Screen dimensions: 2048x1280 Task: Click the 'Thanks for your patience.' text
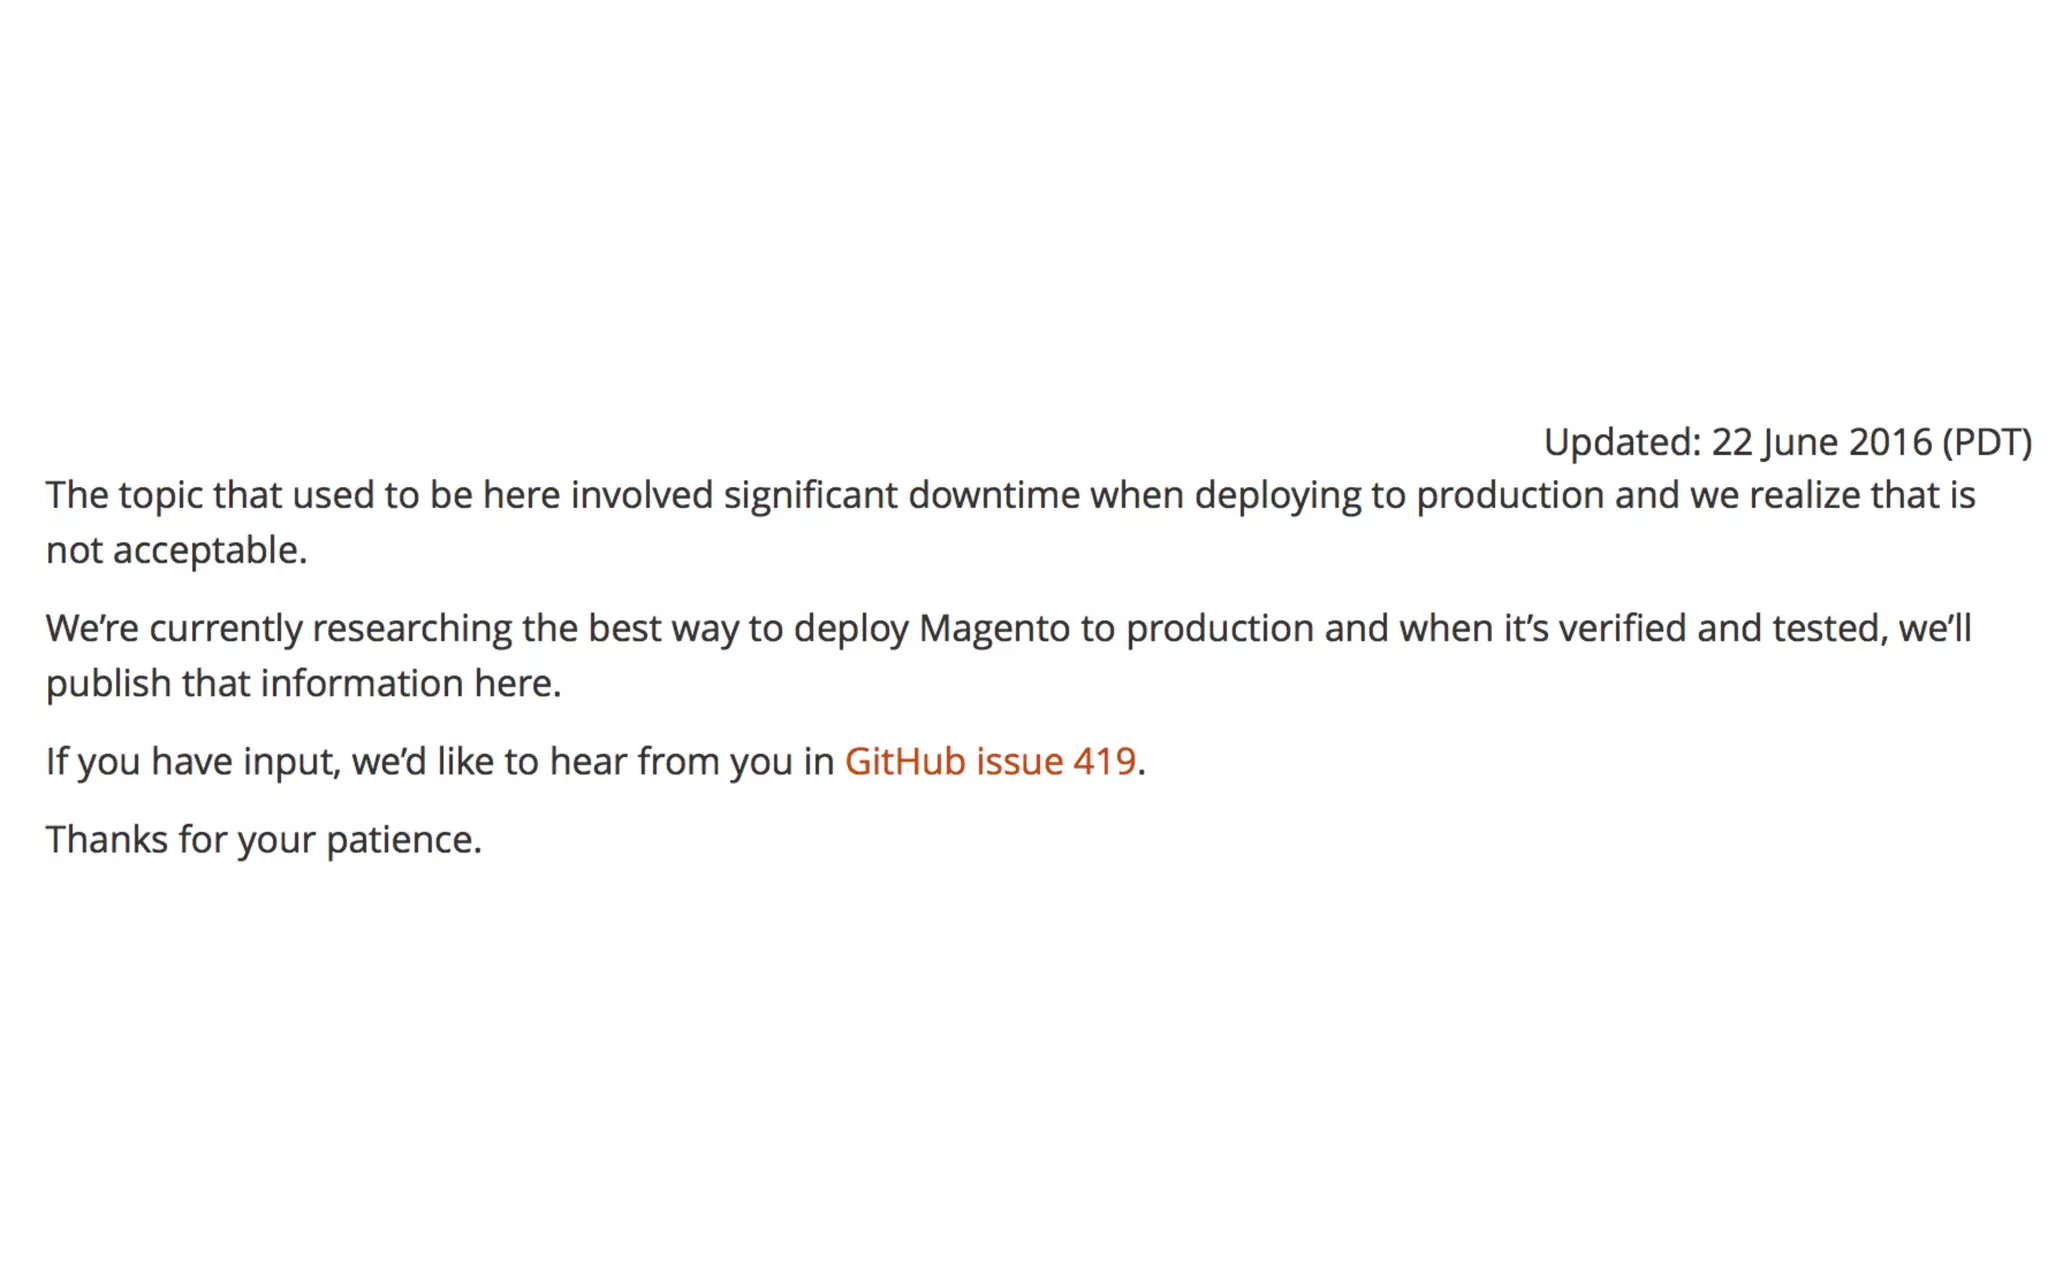(264, 840)
